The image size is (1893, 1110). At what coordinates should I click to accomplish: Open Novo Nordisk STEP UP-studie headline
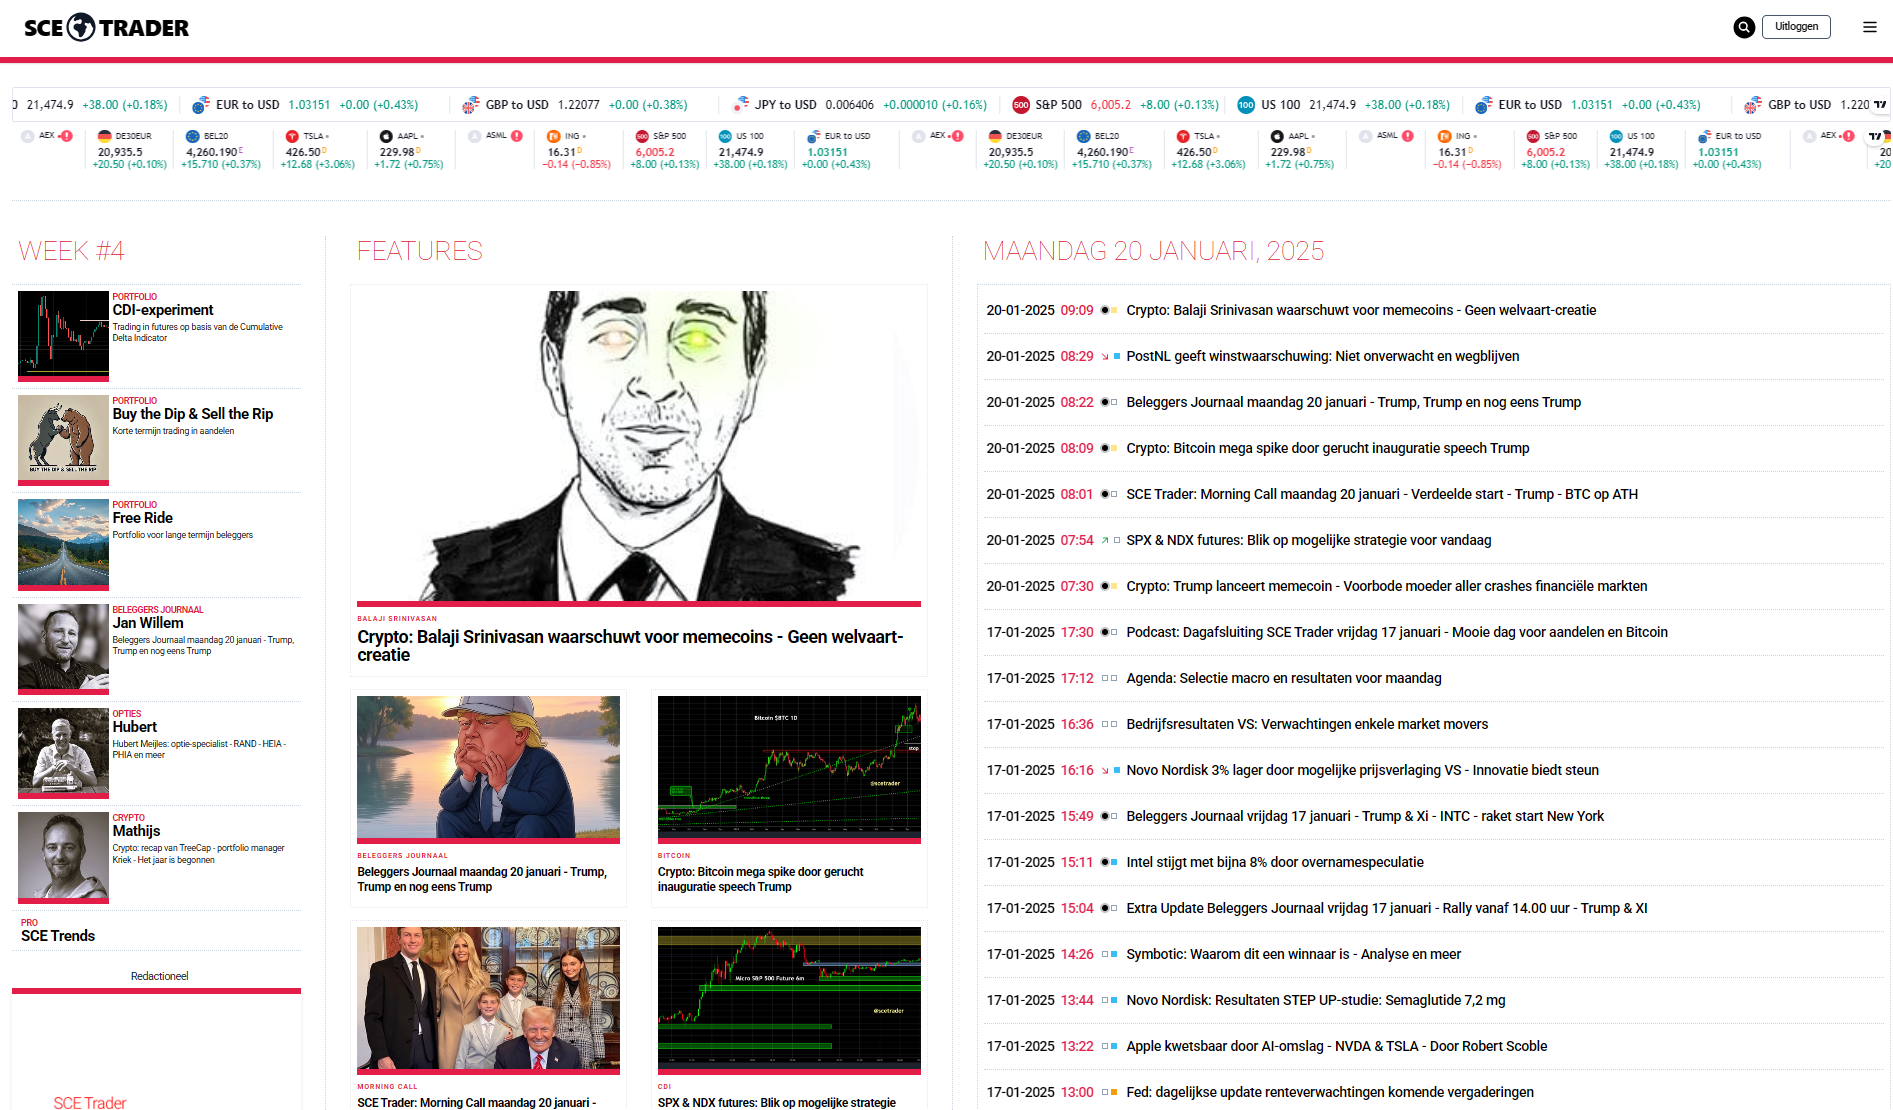pyautogui.click(x=1315, y=1000)
